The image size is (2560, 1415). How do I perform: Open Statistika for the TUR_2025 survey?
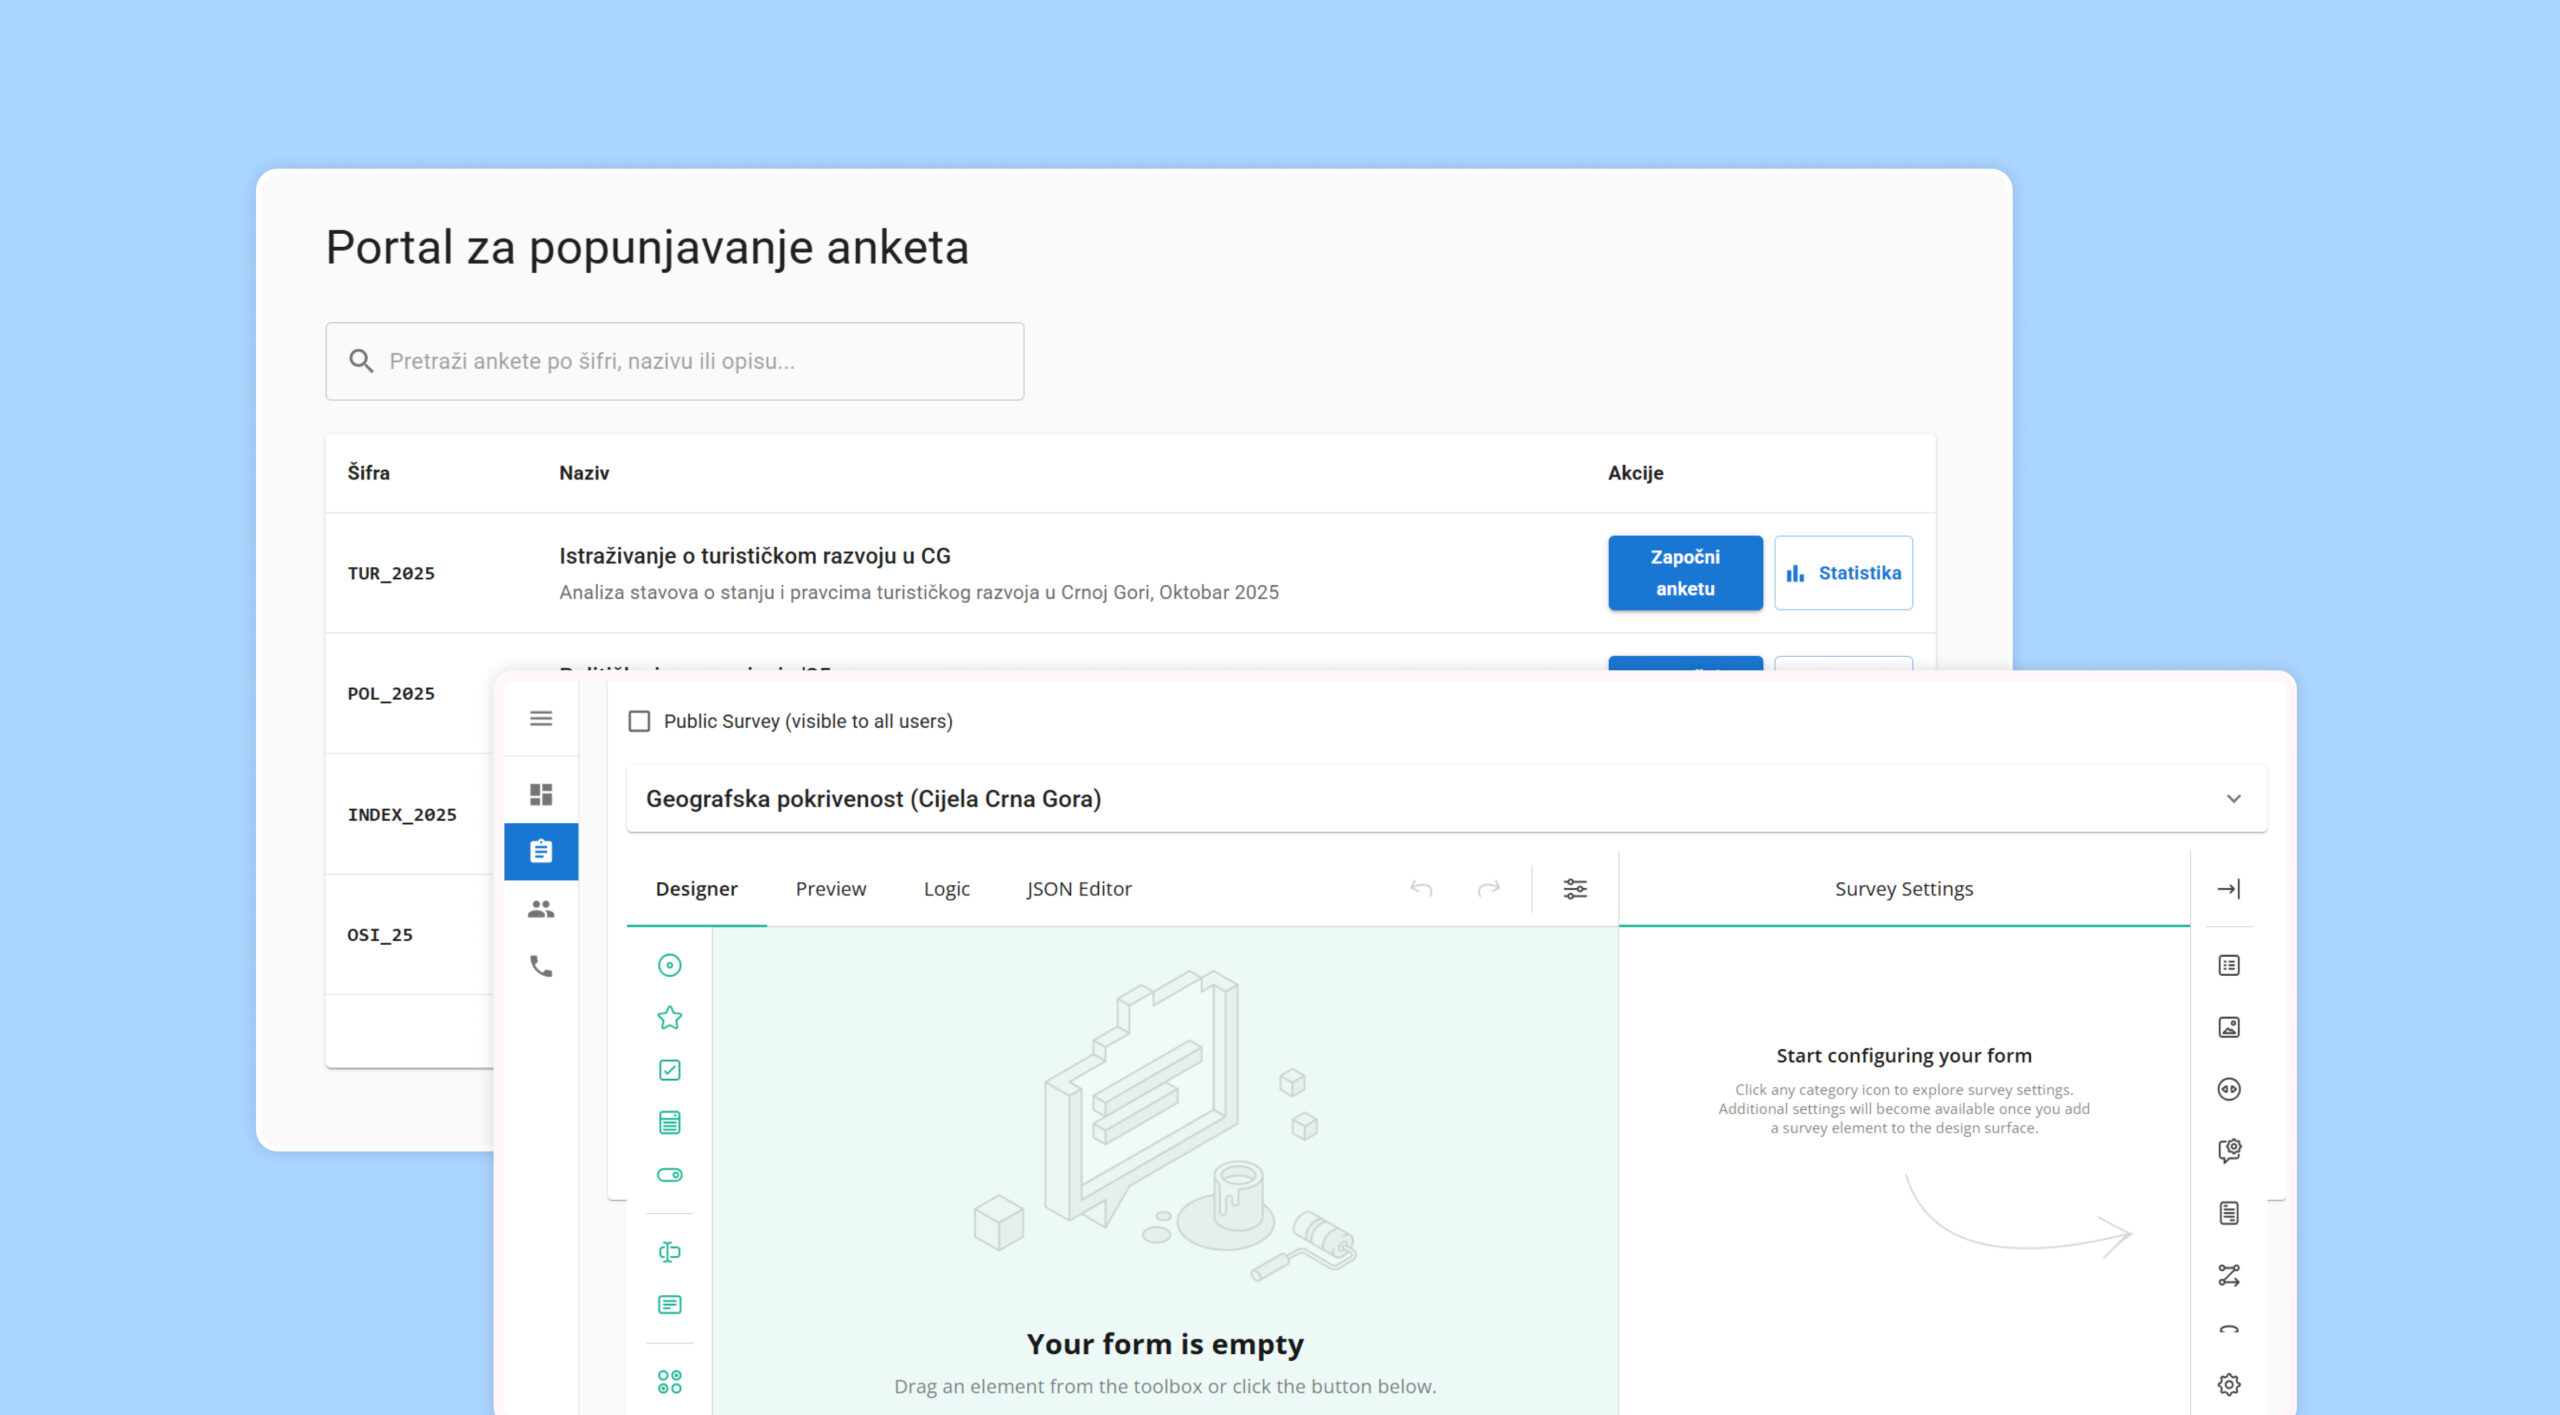[1843, 573]
